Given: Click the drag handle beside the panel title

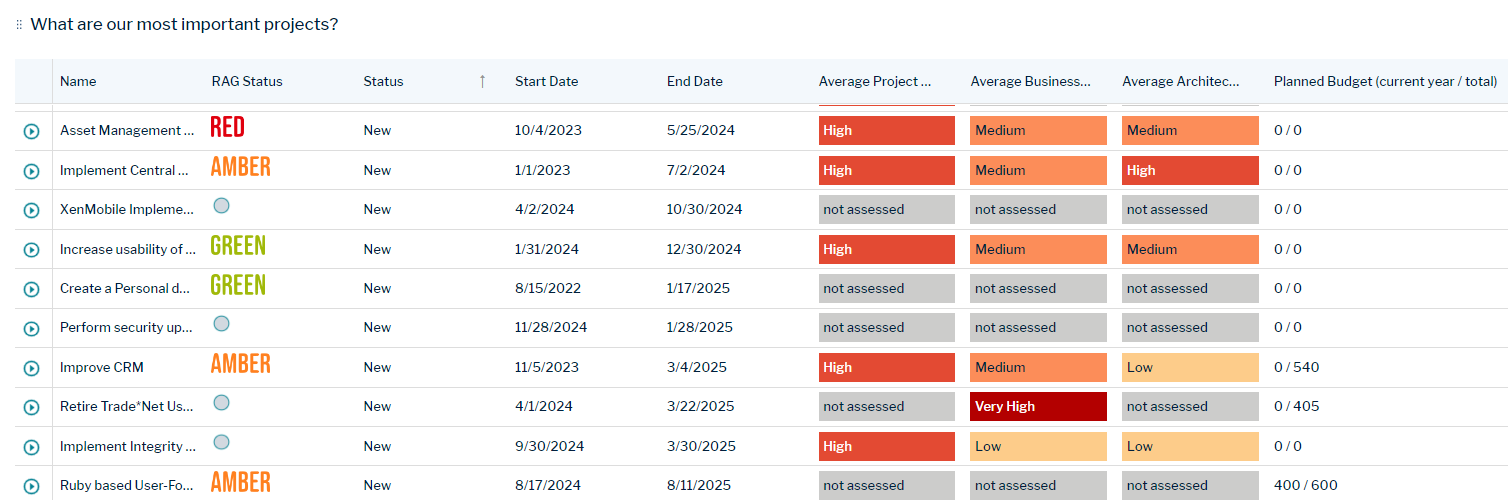Looking at the screenshot, I should (x=19, y=25).
